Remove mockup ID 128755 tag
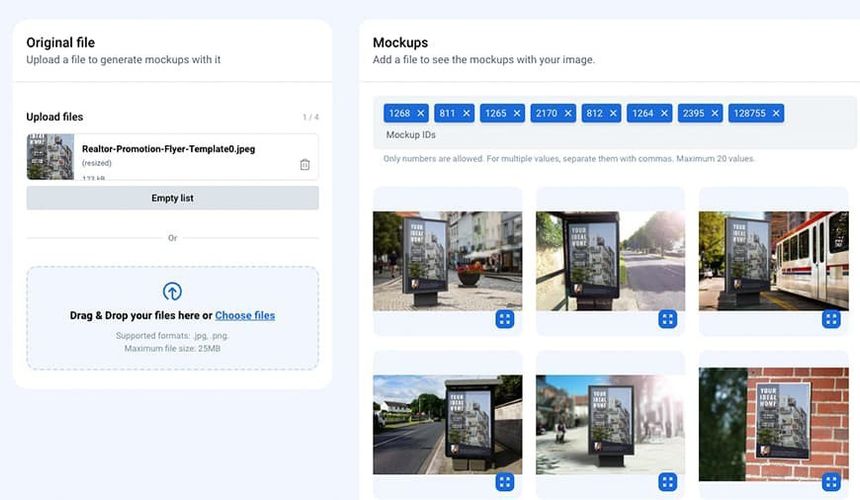Image resolution: width=860 pixels, height=500 pixels. coord(776,113)
